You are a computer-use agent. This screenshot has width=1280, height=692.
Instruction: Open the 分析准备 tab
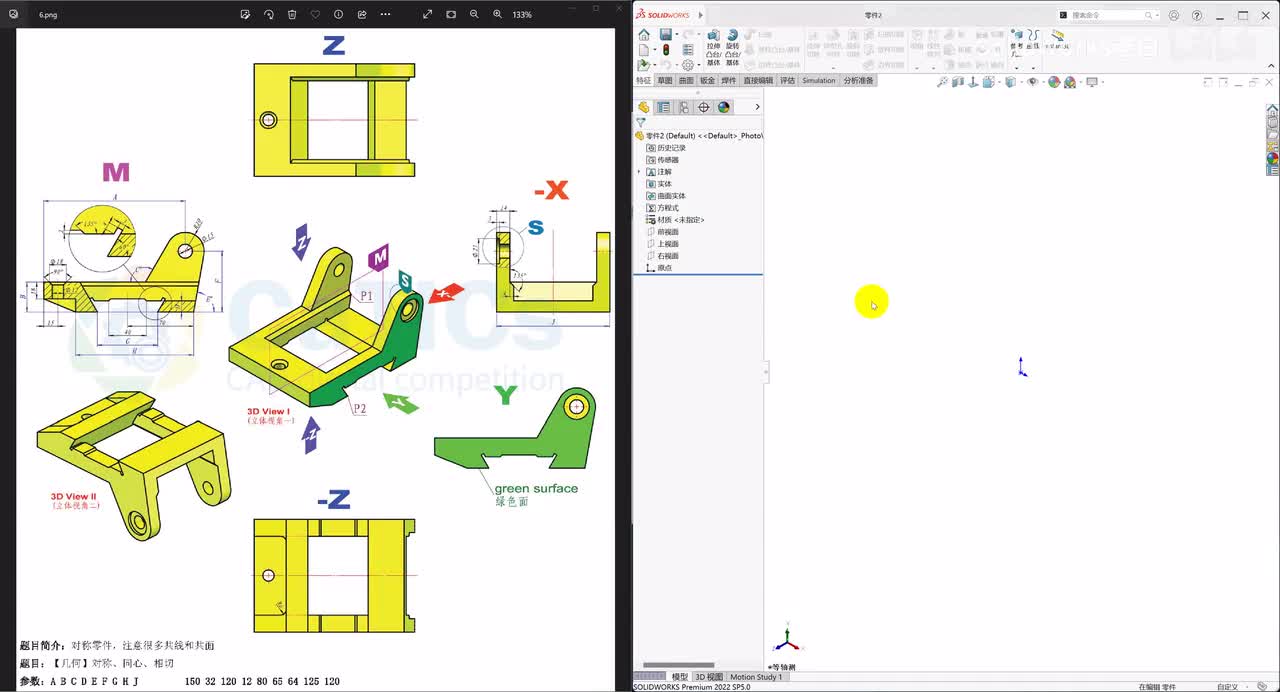[858, 81]
